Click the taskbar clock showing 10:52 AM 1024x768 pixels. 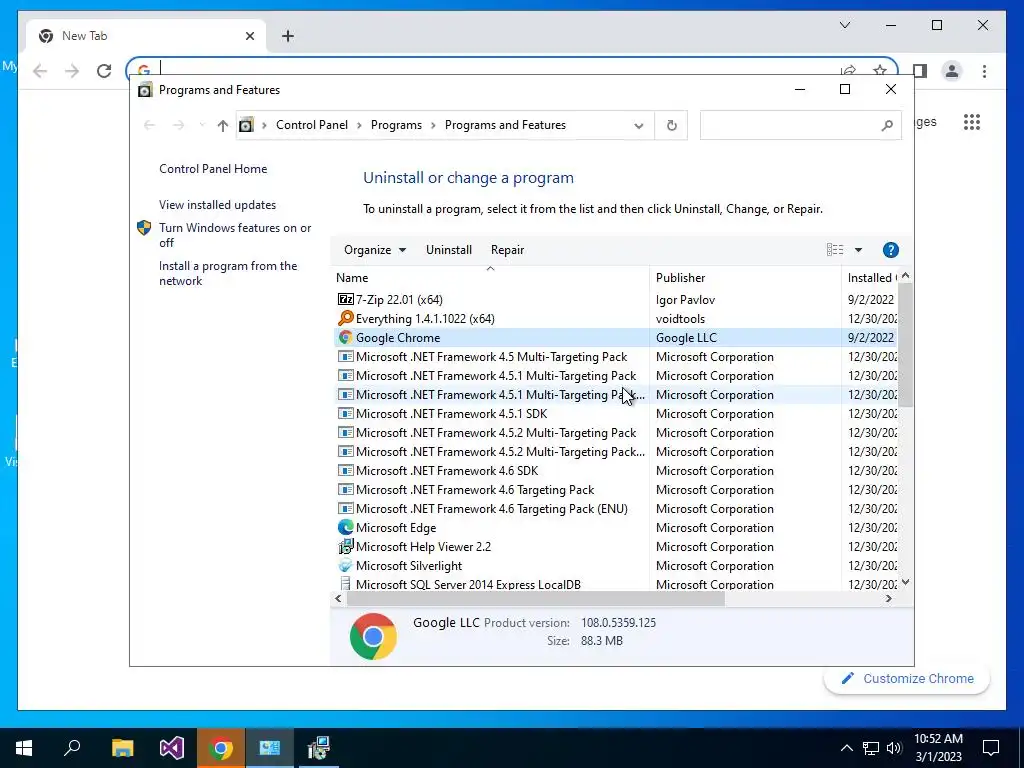938,748
